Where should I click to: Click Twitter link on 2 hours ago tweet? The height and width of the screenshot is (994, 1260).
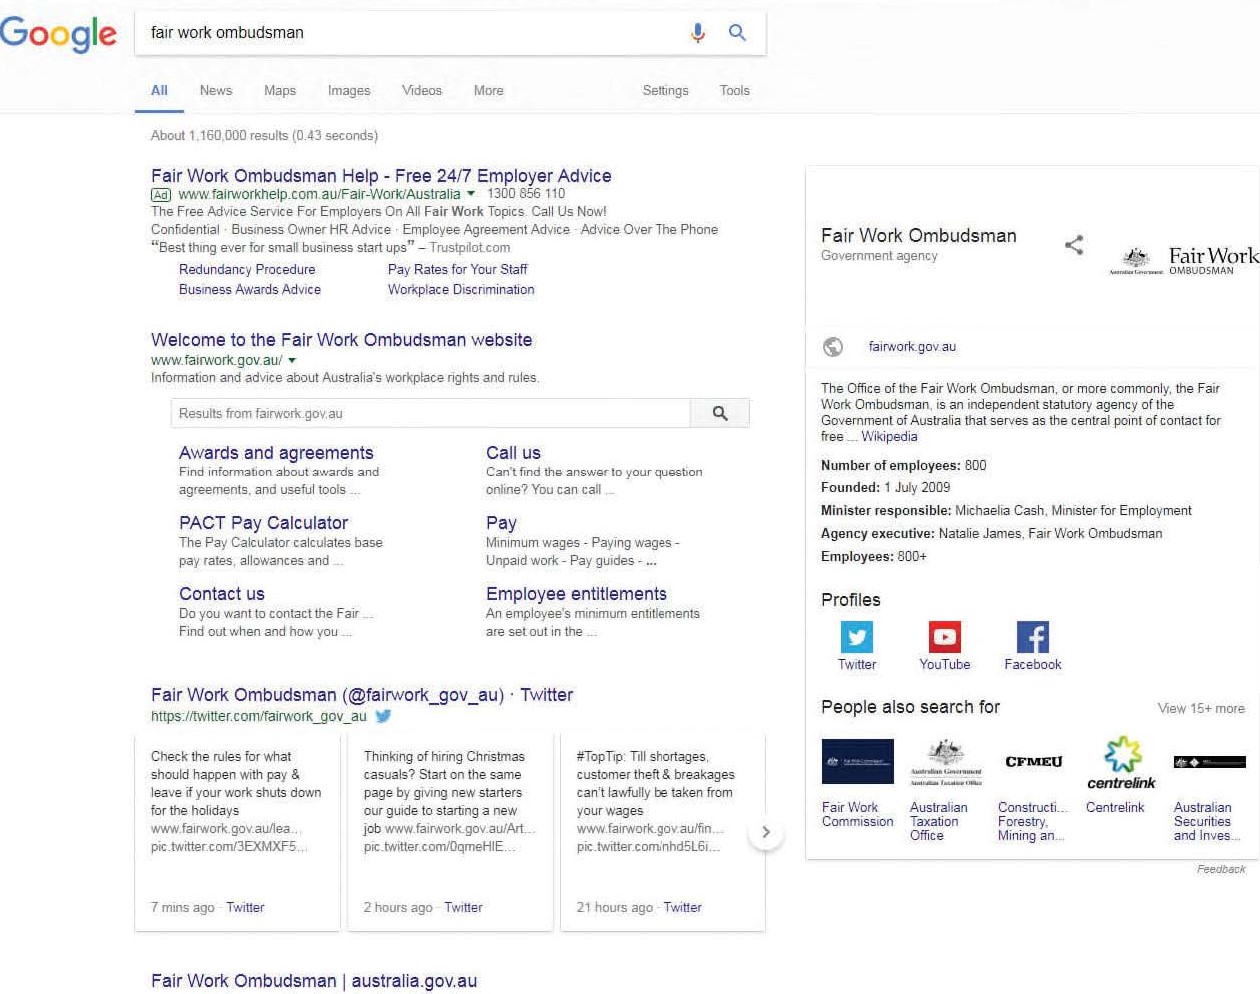463,908
